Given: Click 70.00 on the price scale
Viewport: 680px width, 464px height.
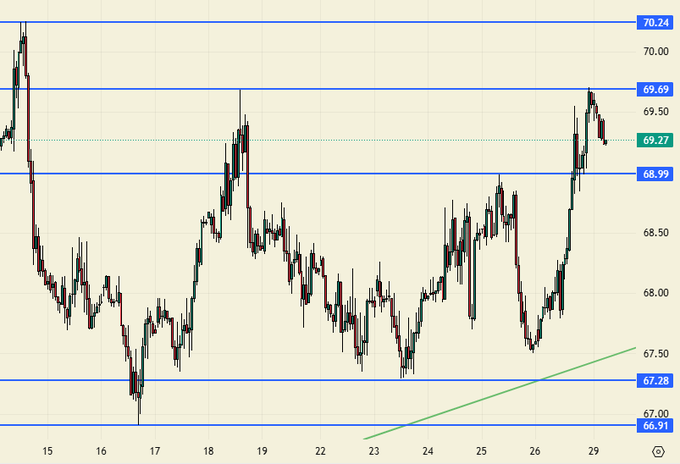Looking at the screenshot, I should click(x=656, y=51).
